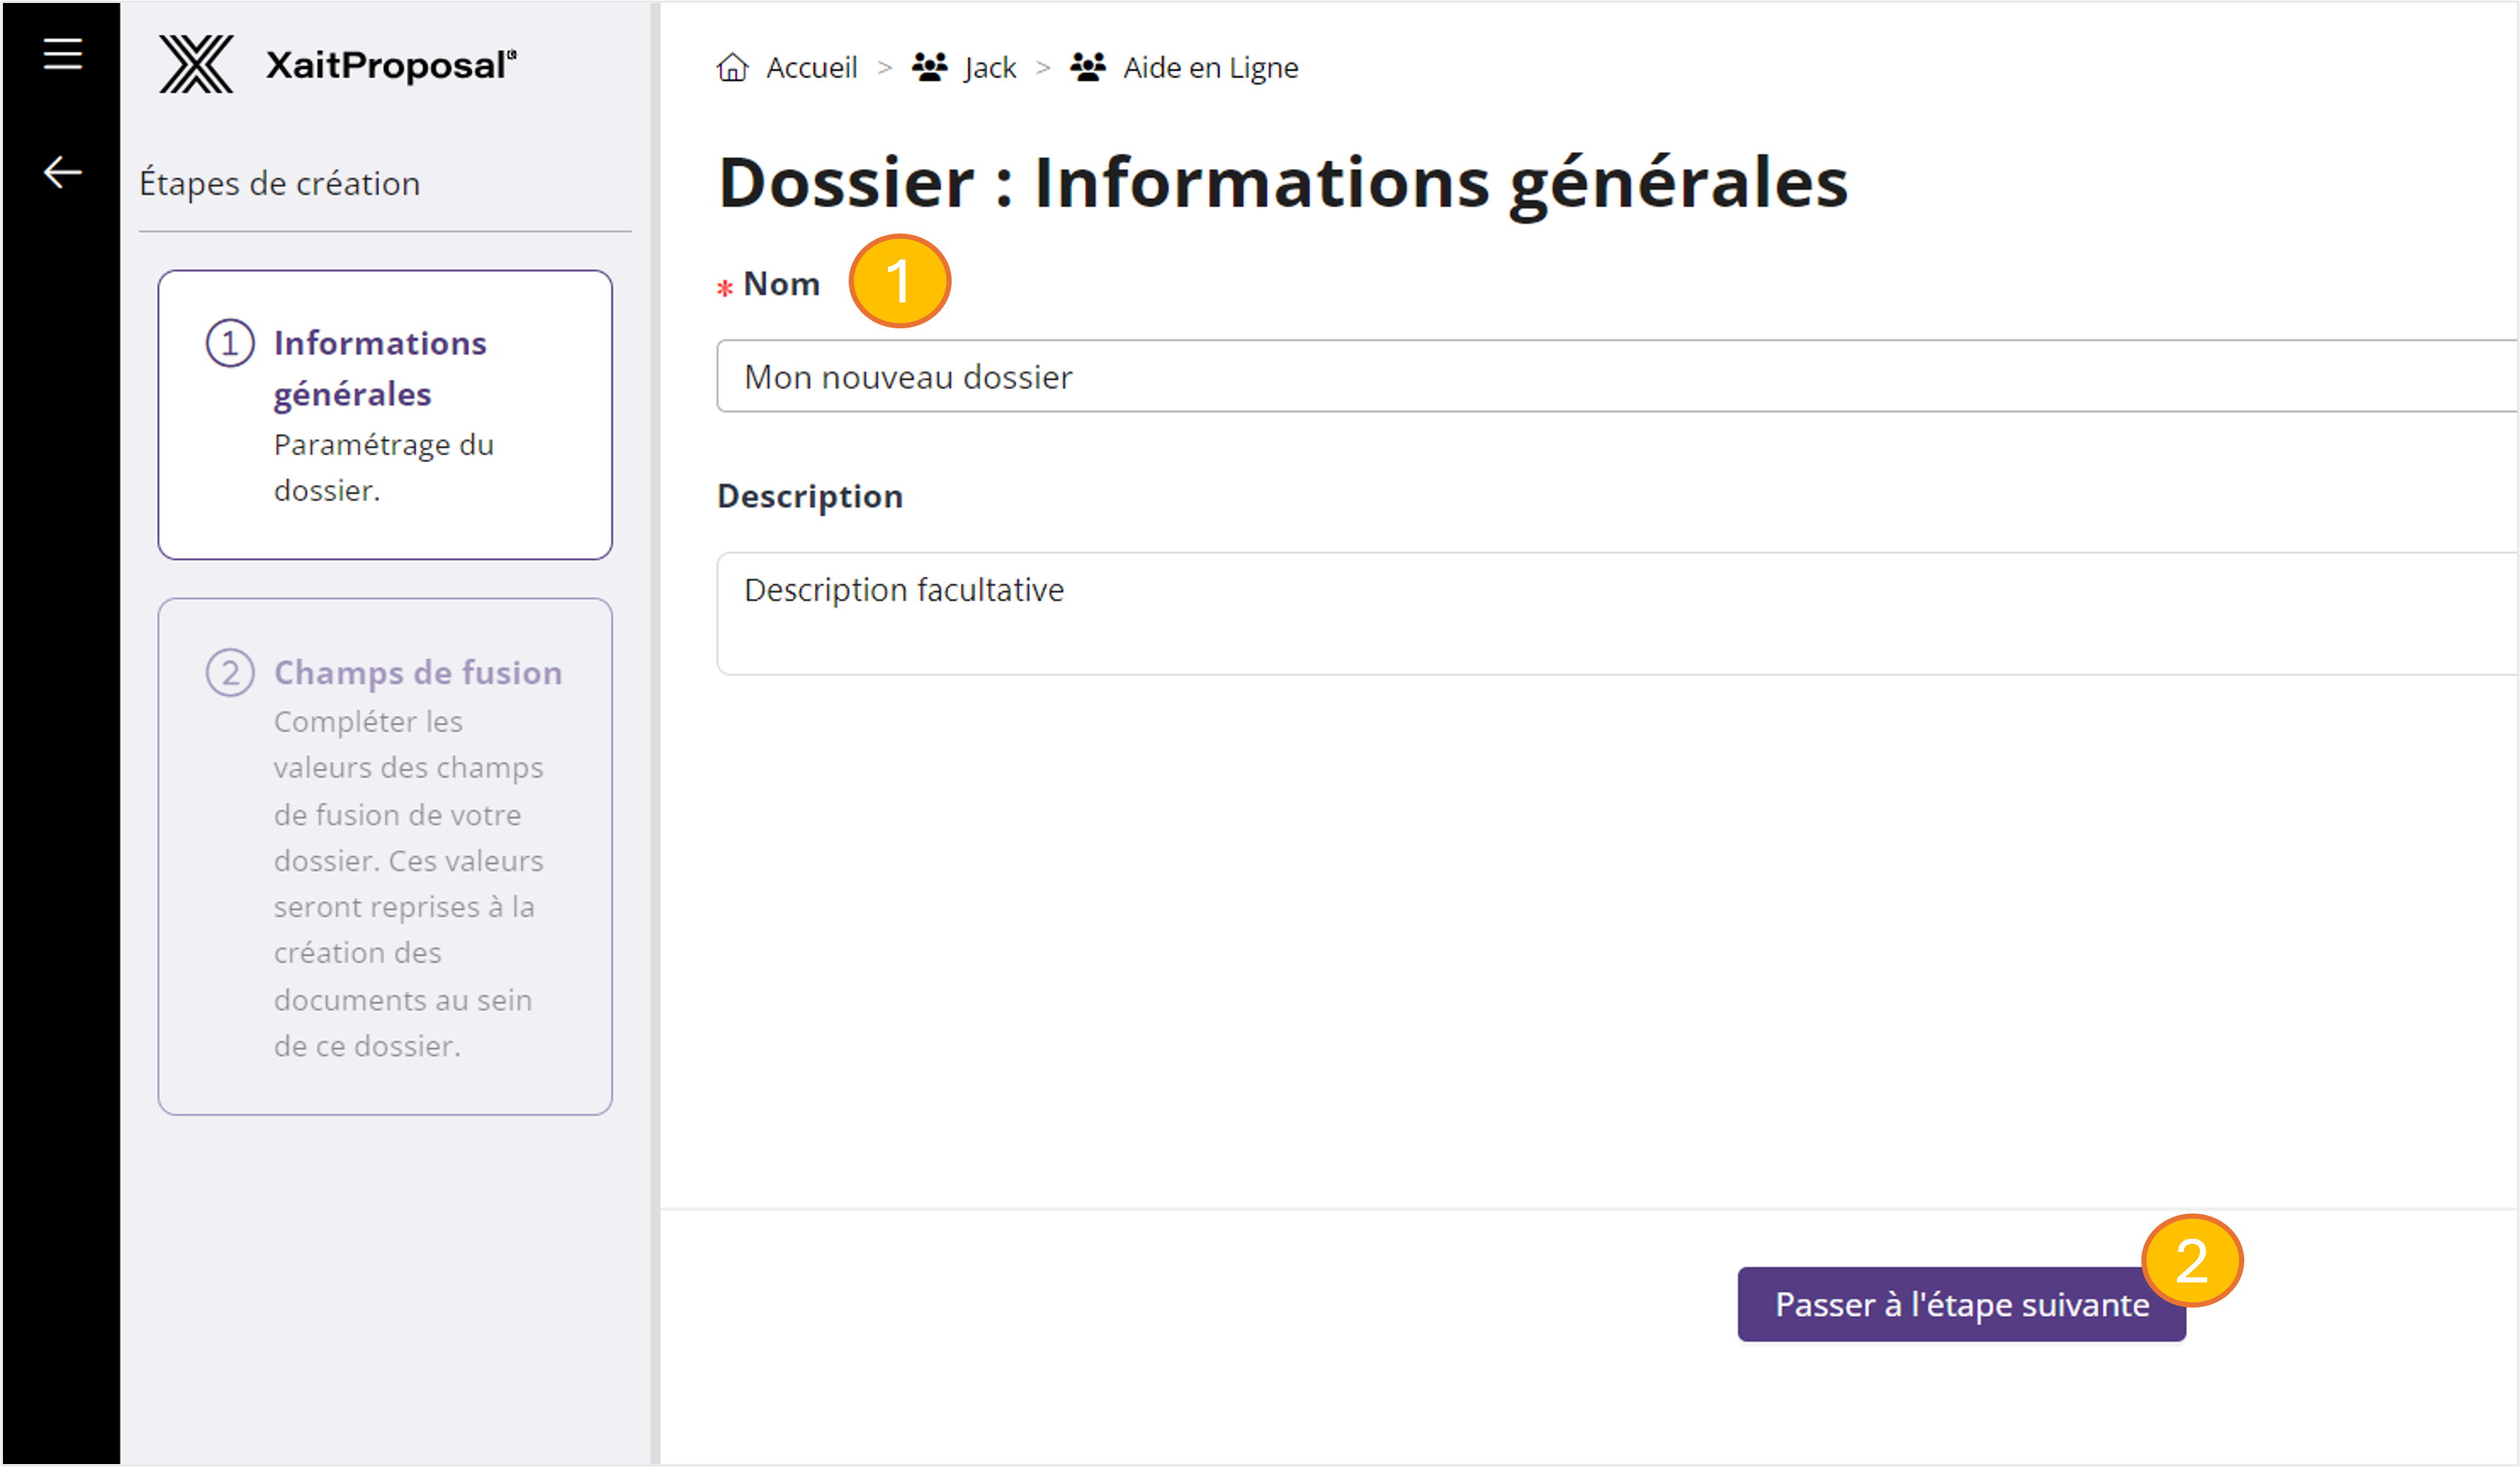Viewport: 2520px width, 1467px height.
Task: Select the people icon next to Jack
Action: 929,66
